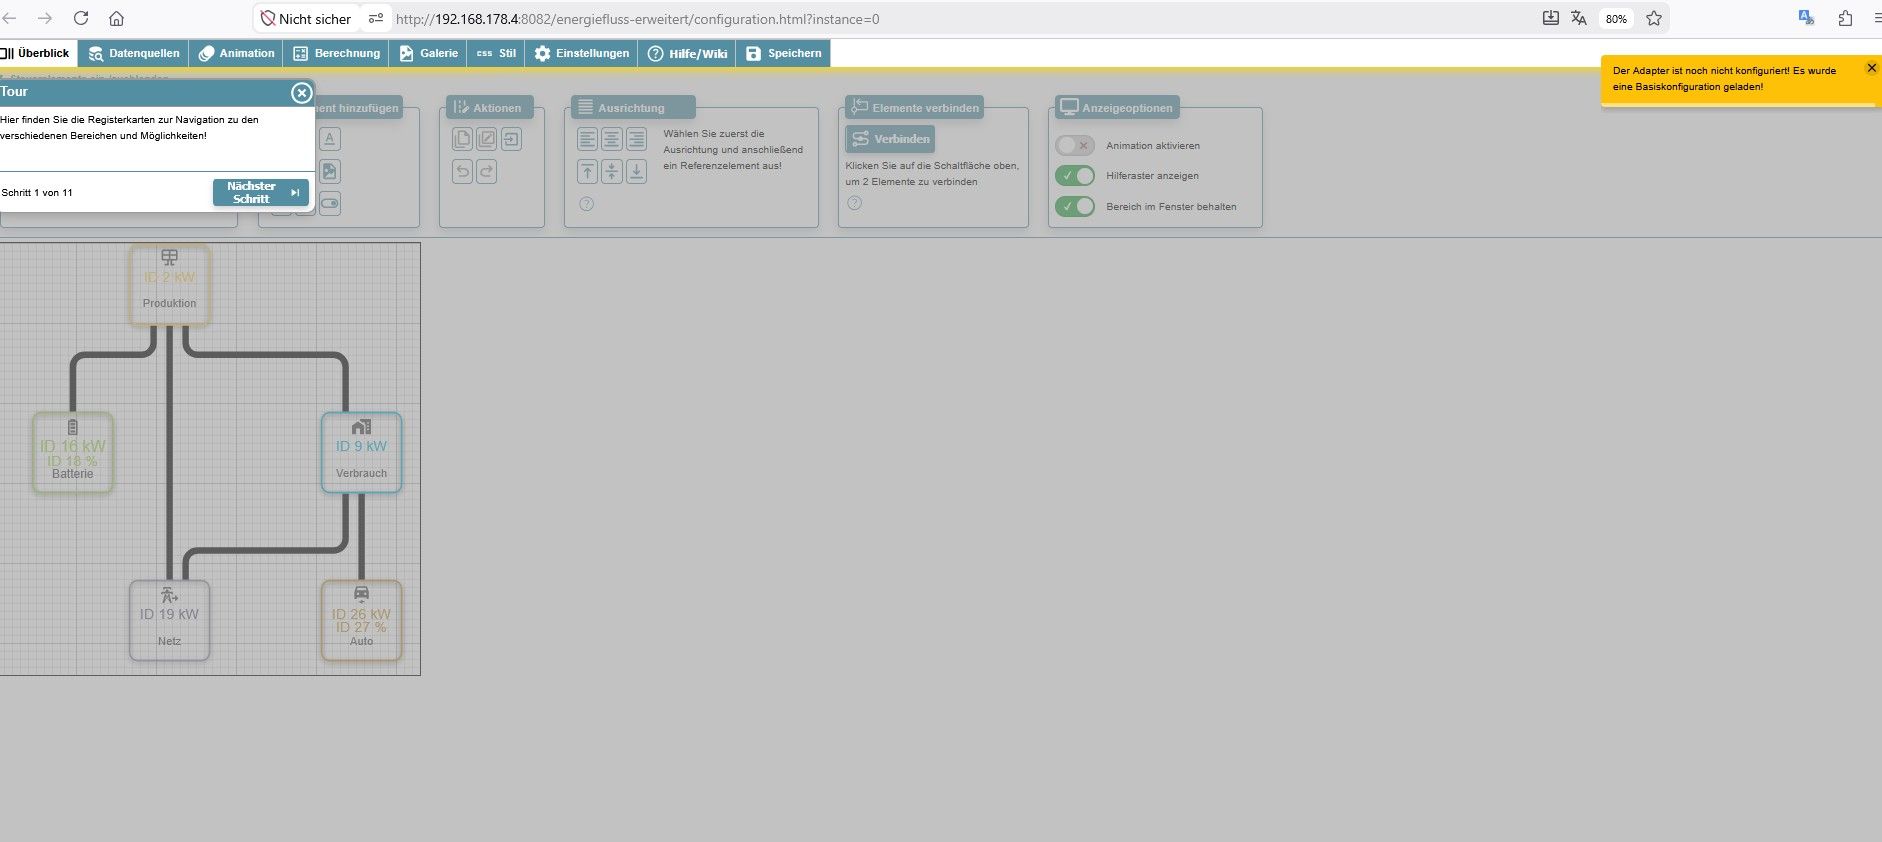Align elements left in Ausrichtung

pos(587,139)
